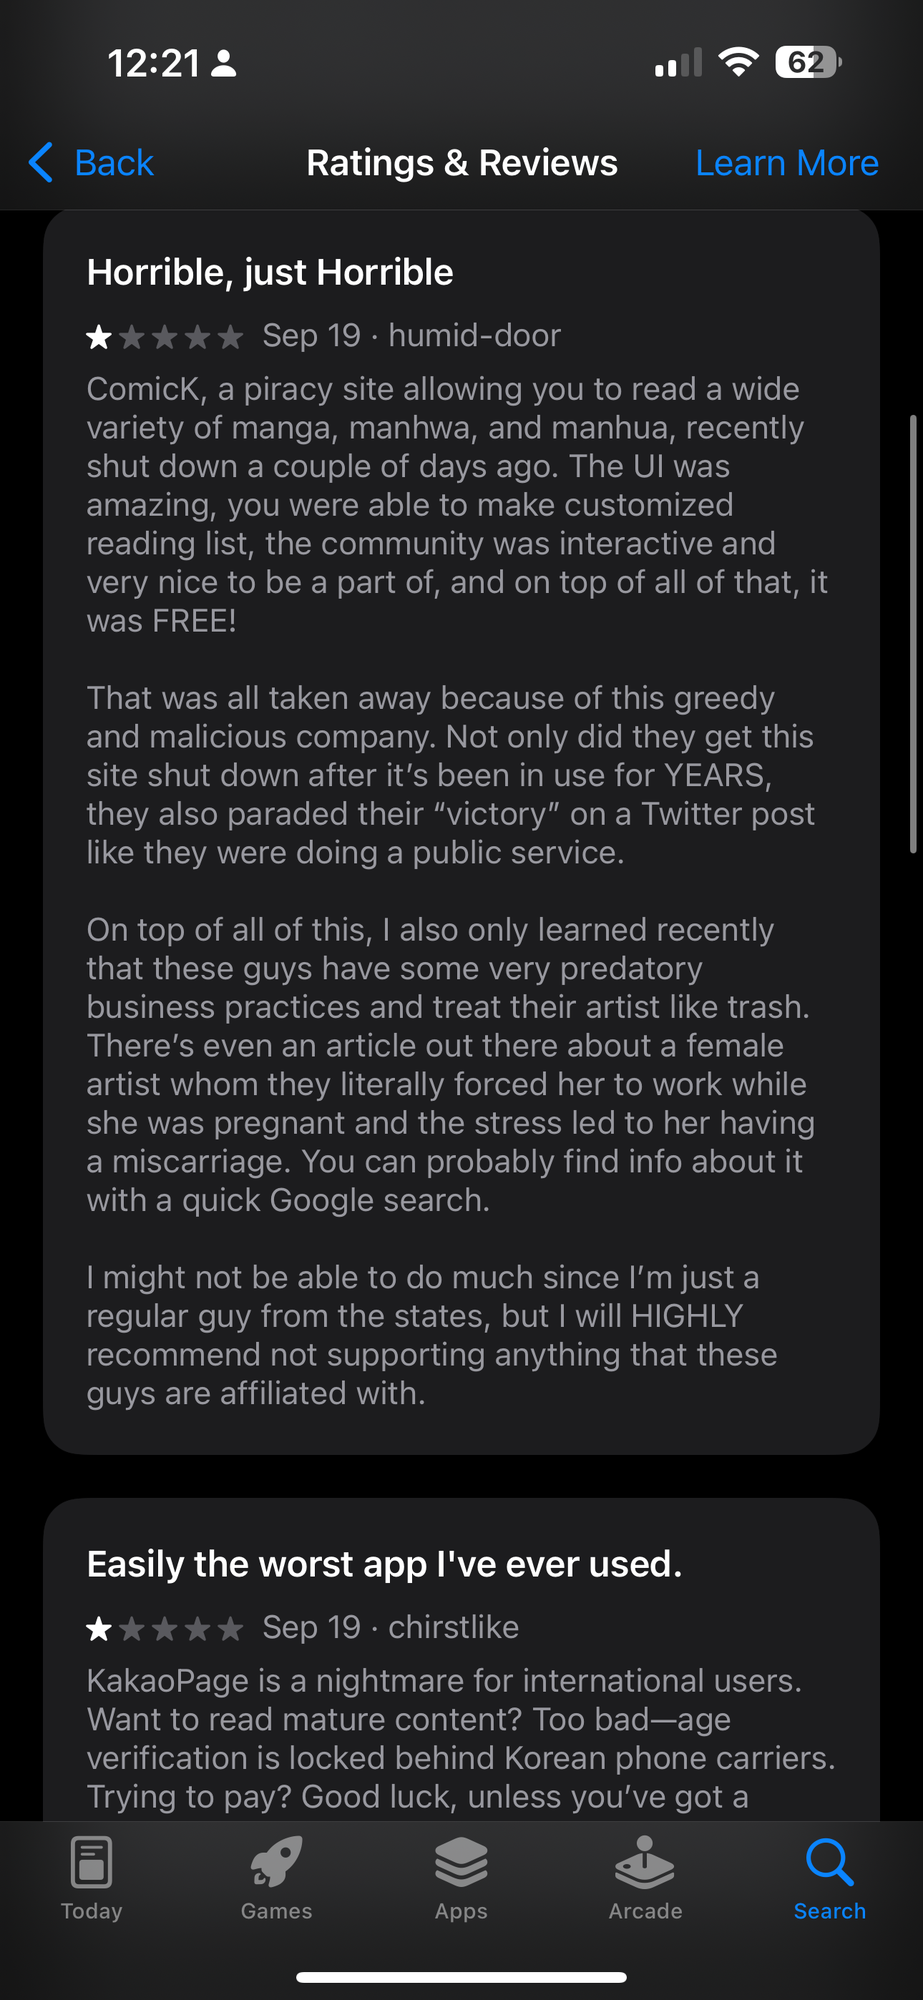Screen dimensions: 923x2000
Task: Tap the cellular signal bars
Action: 678,64
